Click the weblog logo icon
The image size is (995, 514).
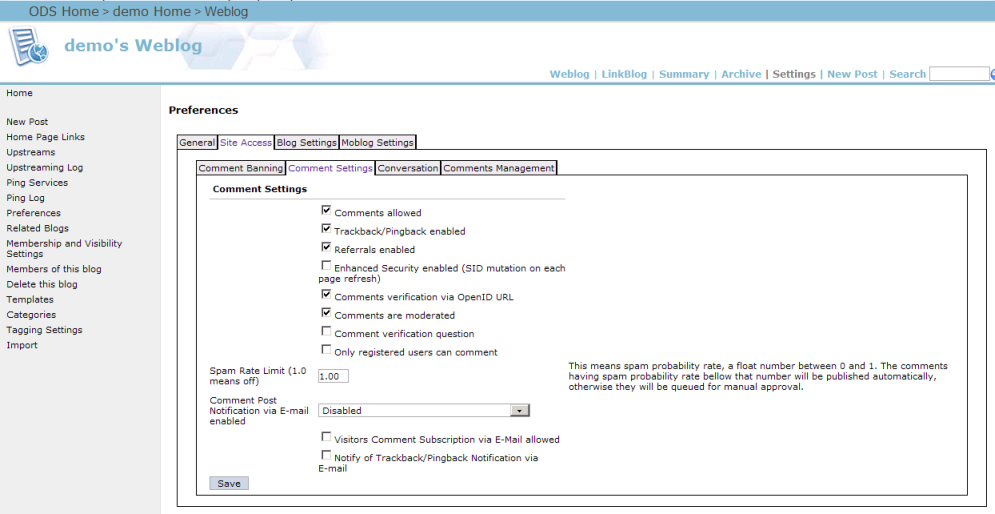tap(28, 47)
